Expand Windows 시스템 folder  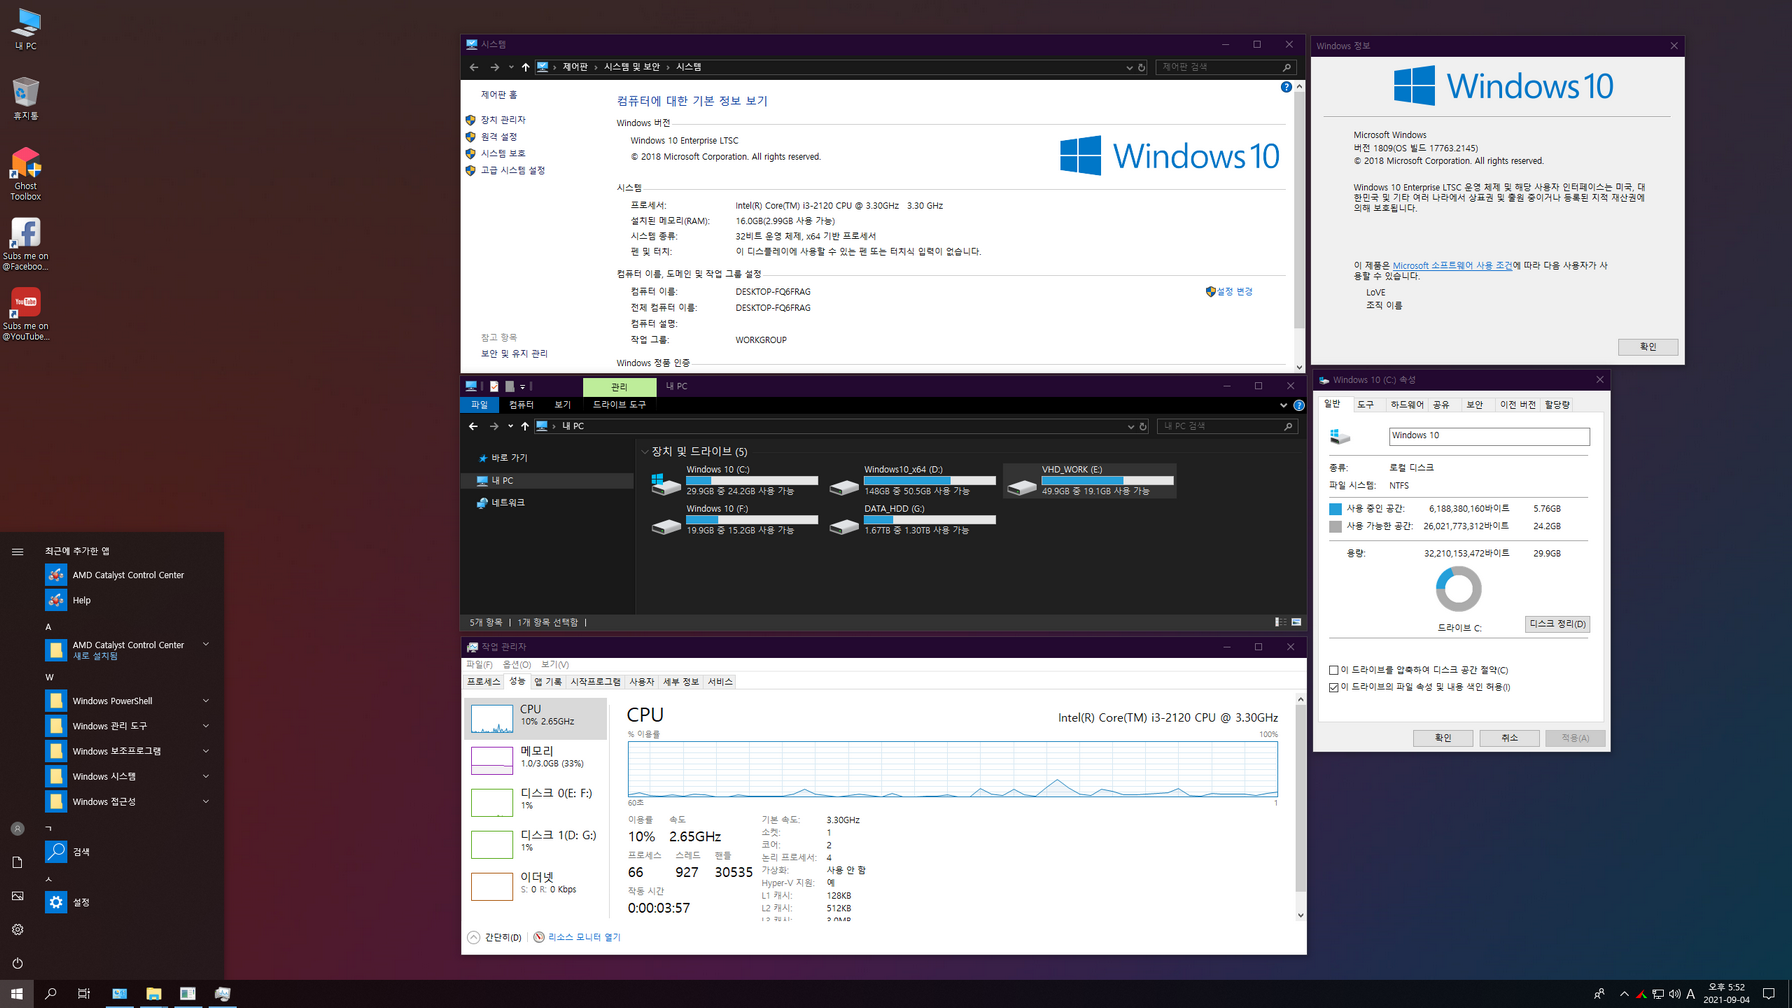pos(128,776)
